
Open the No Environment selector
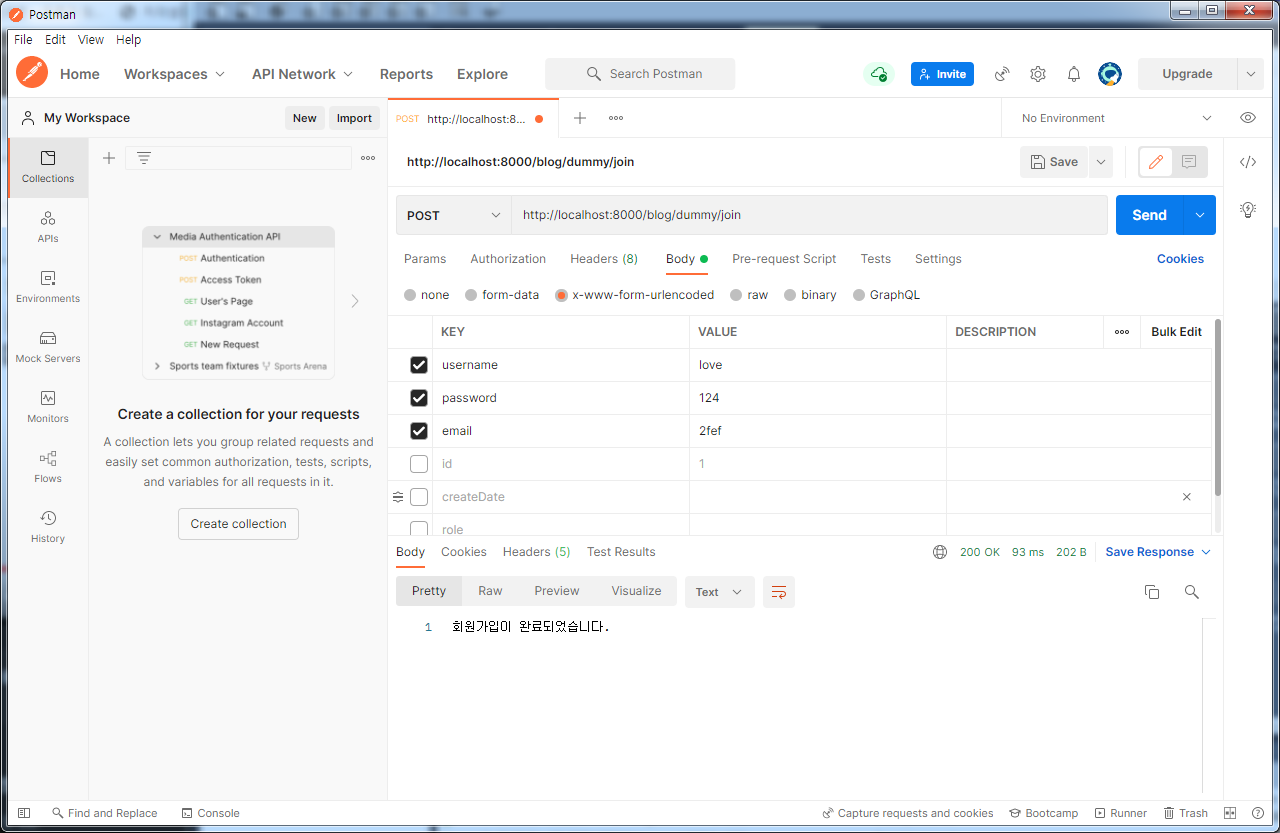point(1116,118)
